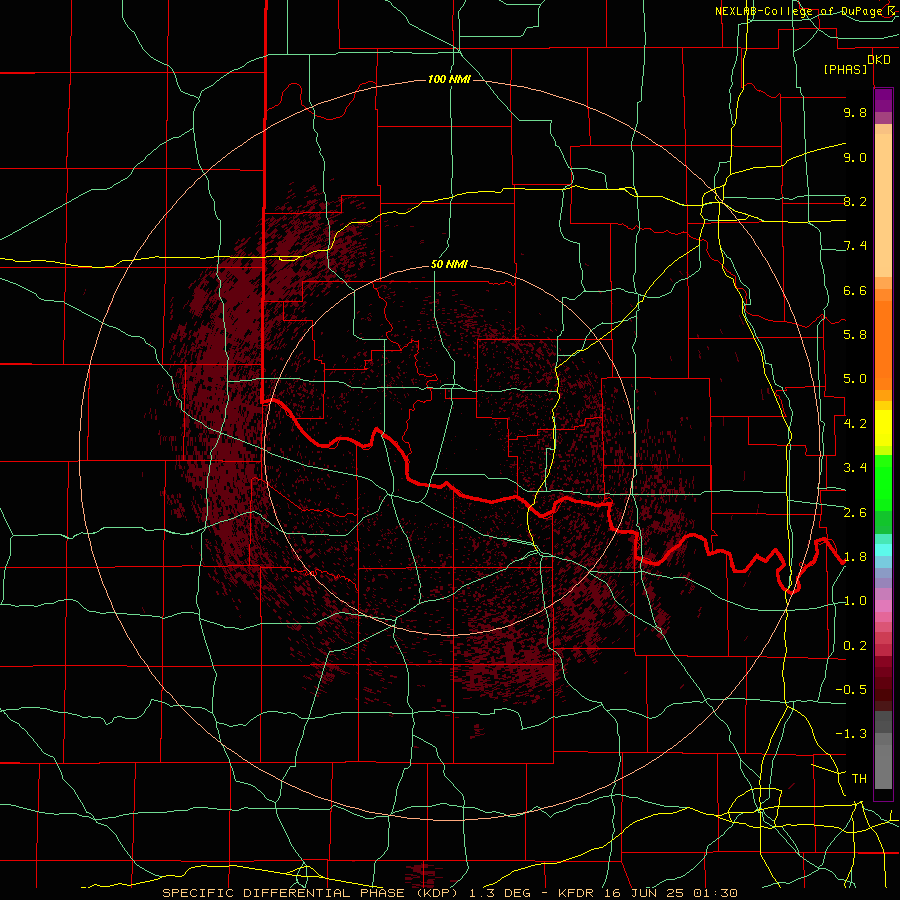This screenshot has height=900, width=900.
Task: Click the "-1.3" value on the color scale
Action: [851, 734]
